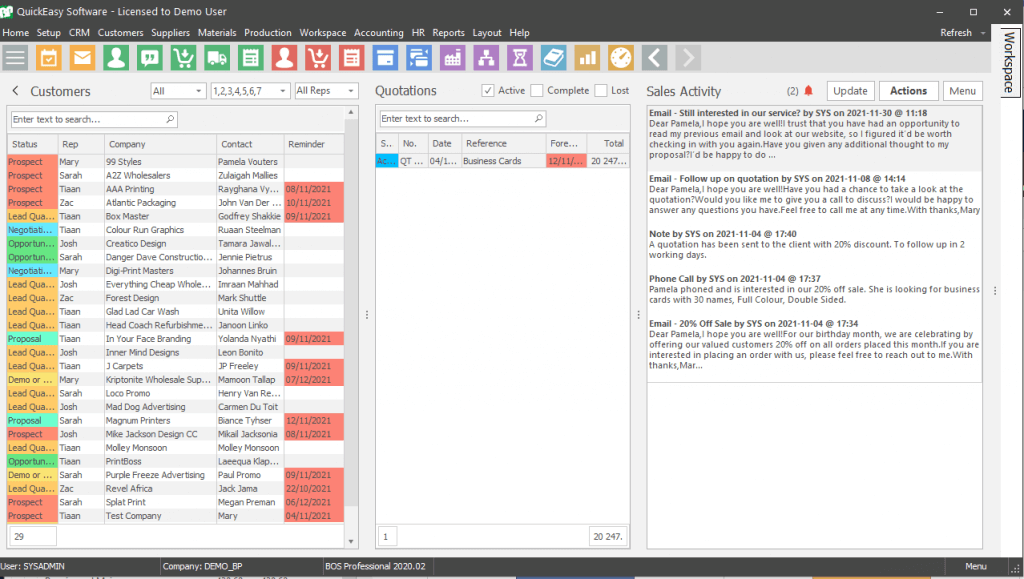Switch to the vertical Workspace tab
The height and width of the screenshot is (579, 1024).
1010,62
